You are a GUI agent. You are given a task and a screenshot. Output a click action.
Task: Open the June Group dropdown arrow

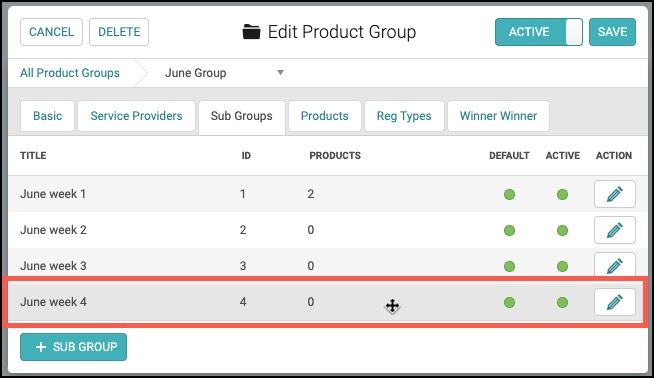pyautogui.click(x=280, y=73)
